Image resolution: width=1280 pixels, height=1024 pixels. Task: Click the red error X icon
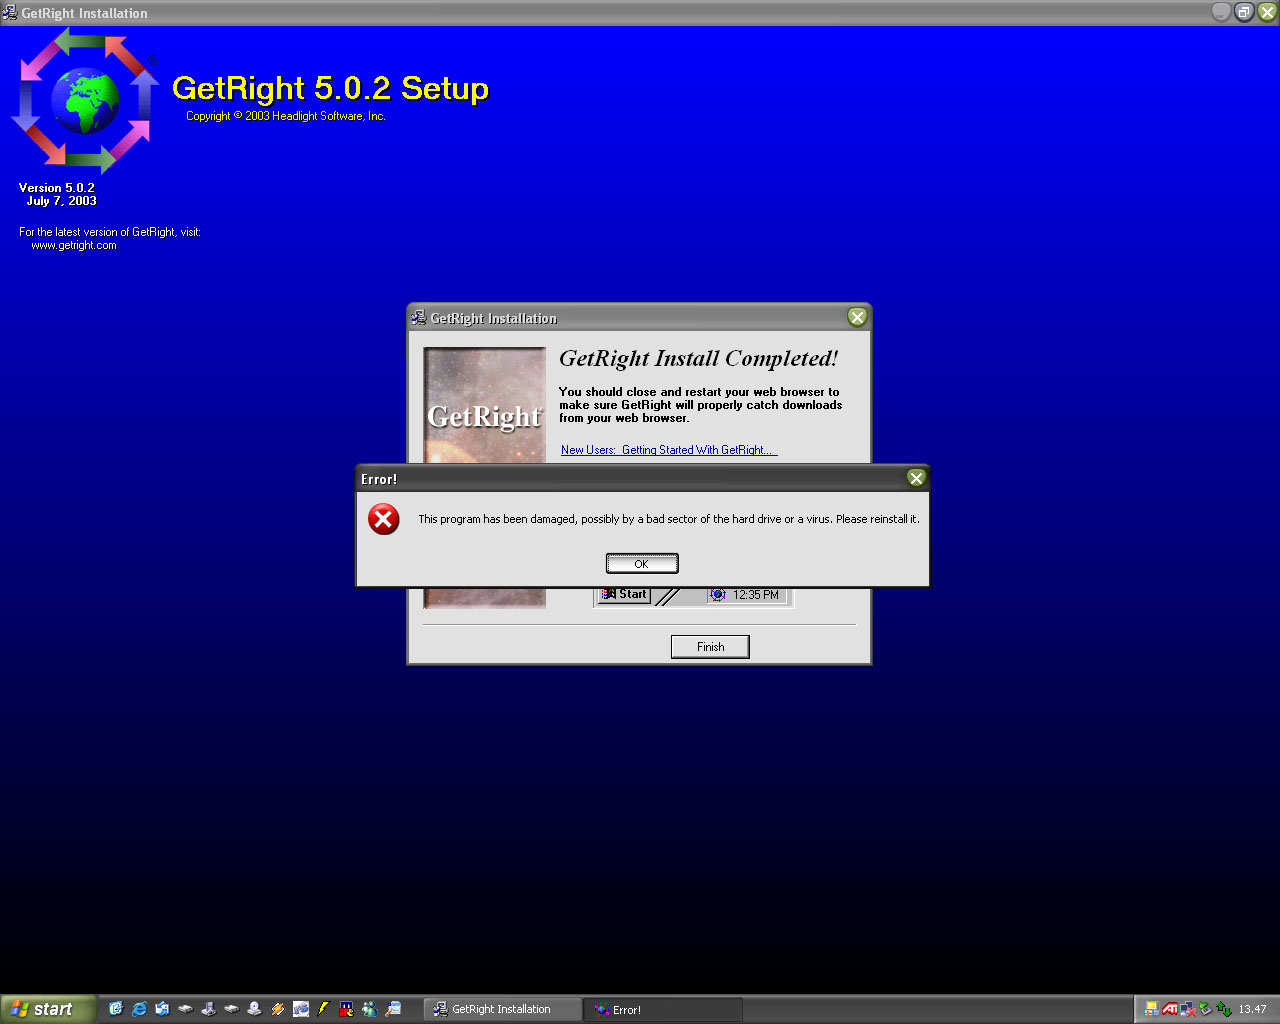point(383,519)
